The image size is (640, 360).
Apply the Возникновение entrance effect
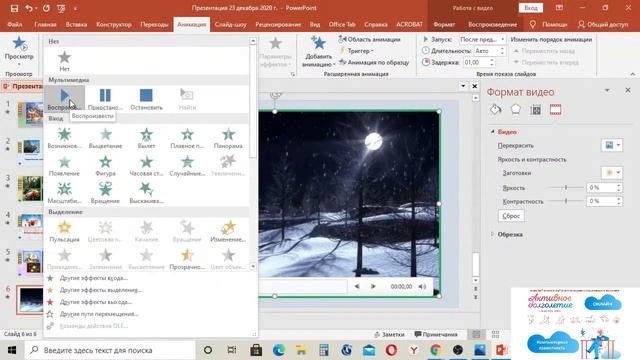click(x=64, y=138)
